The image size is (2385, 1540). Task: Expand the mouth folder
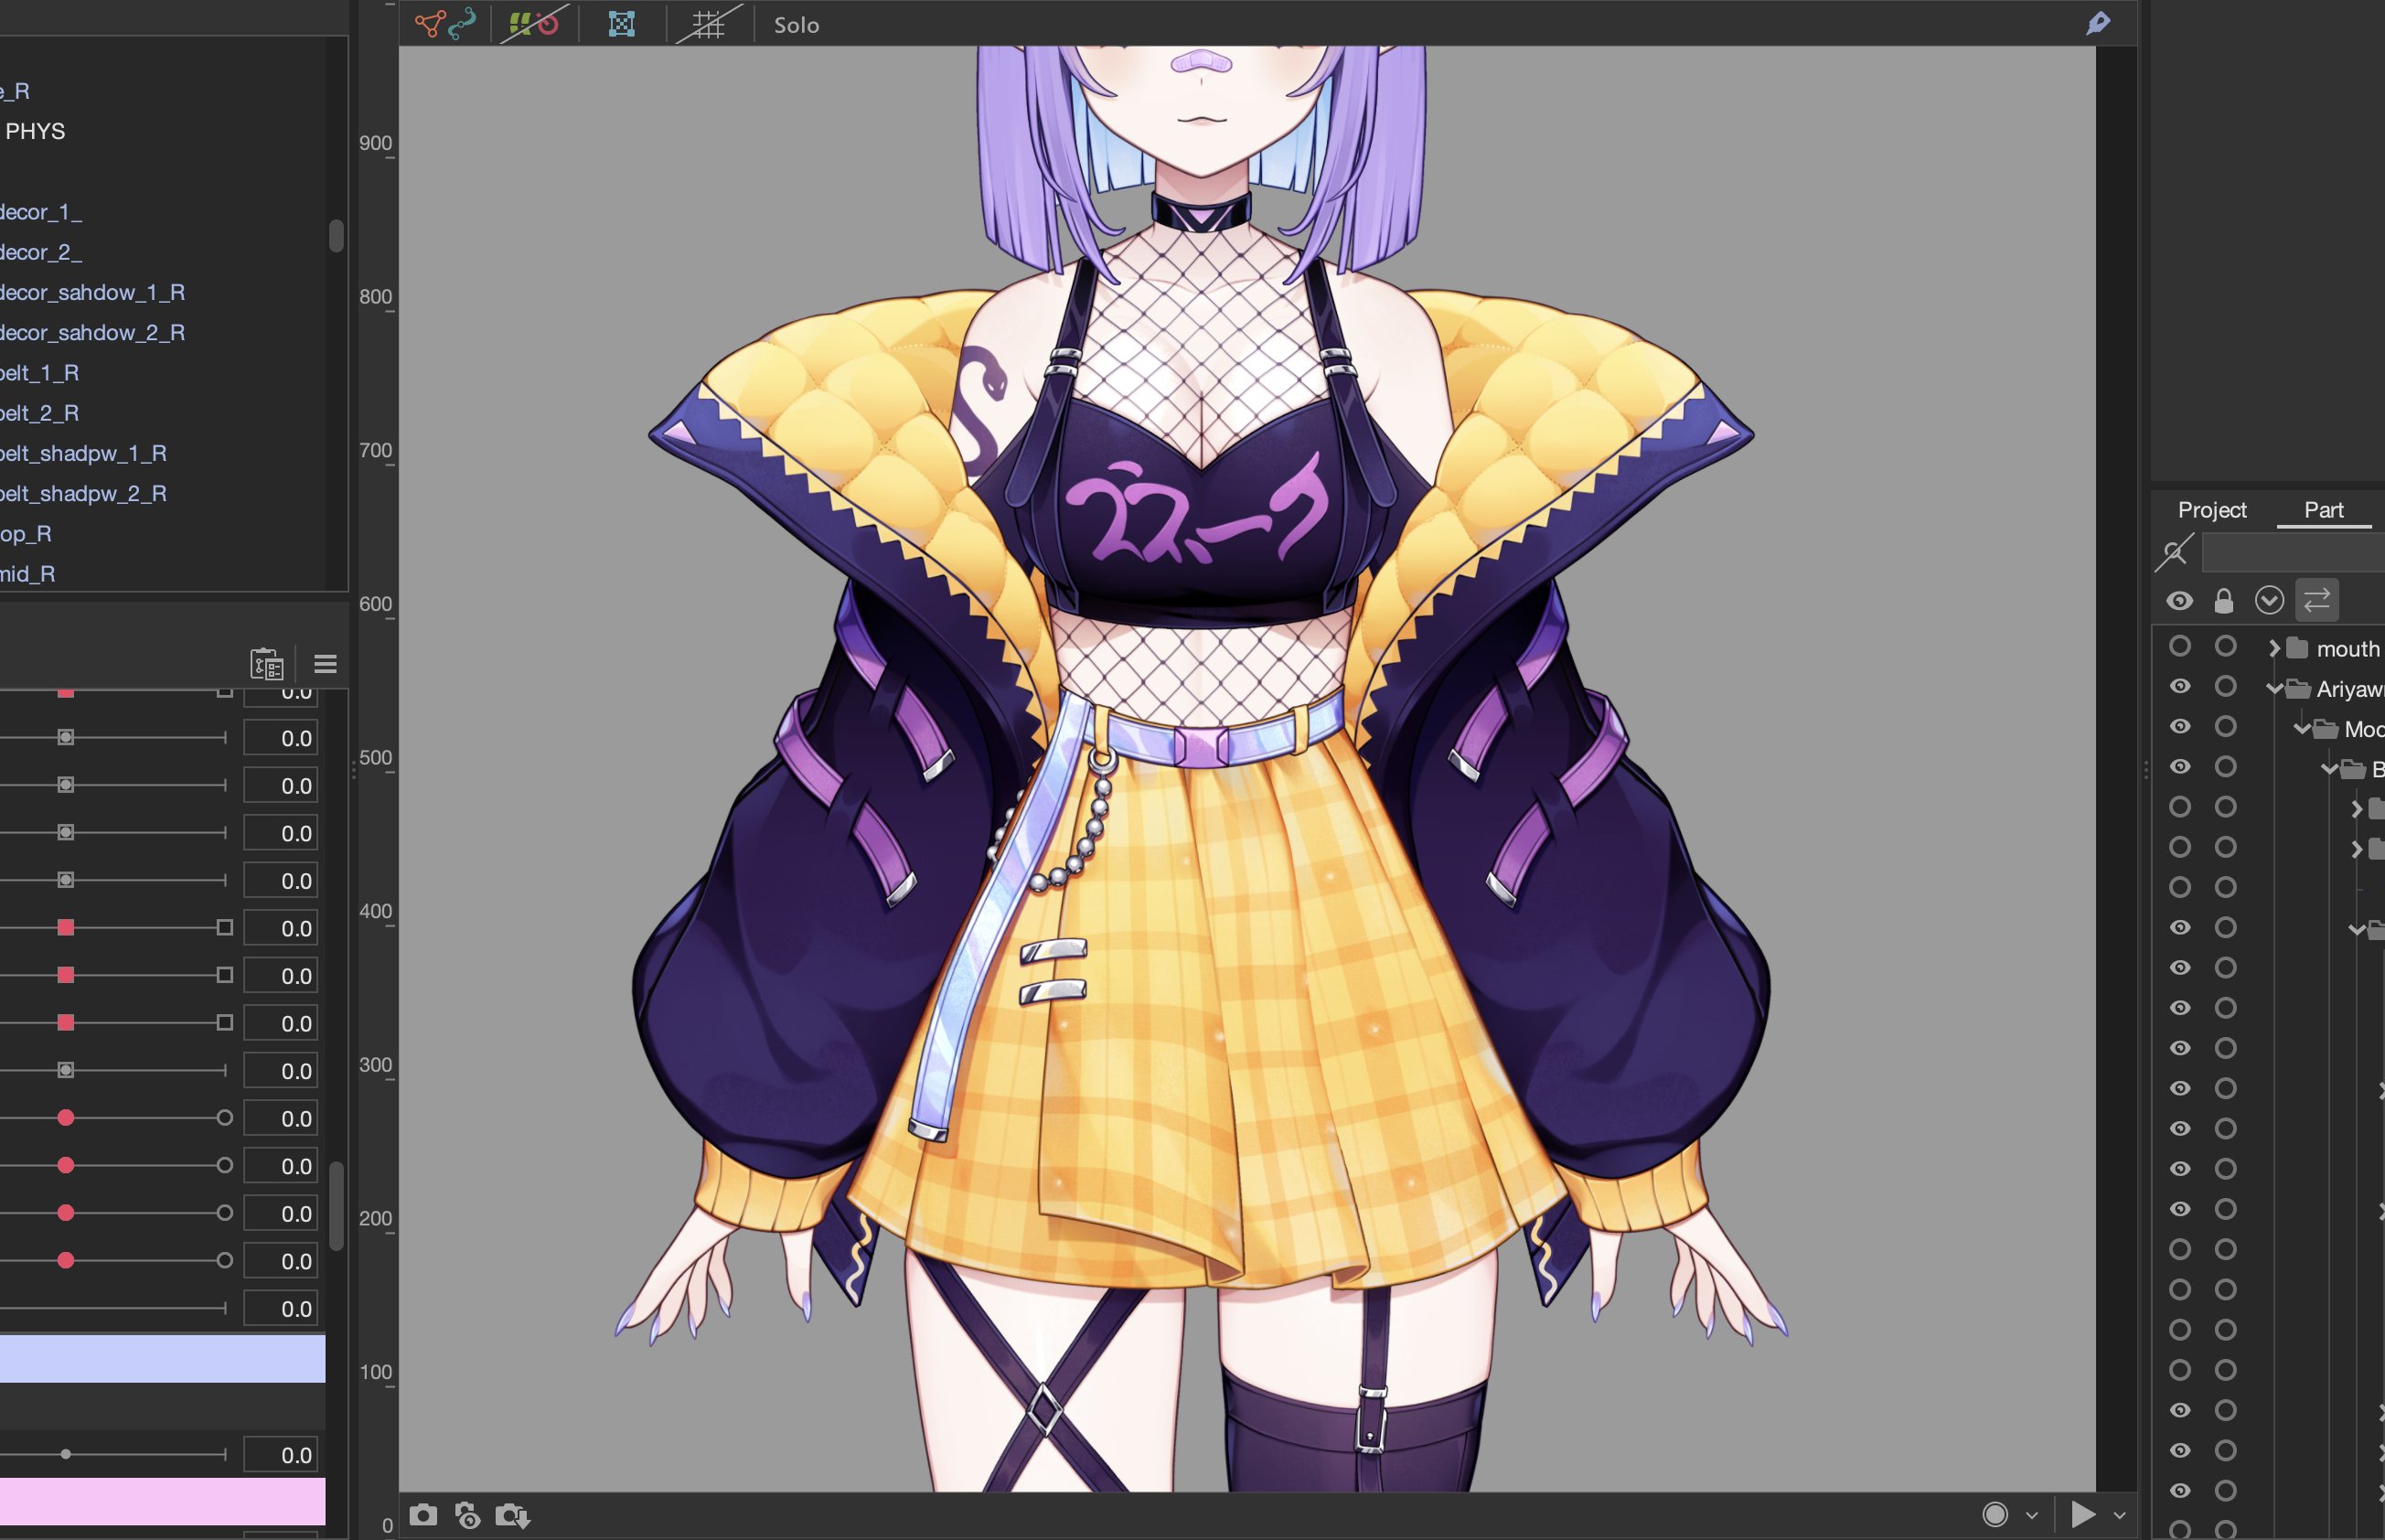tap(2274, 648)
